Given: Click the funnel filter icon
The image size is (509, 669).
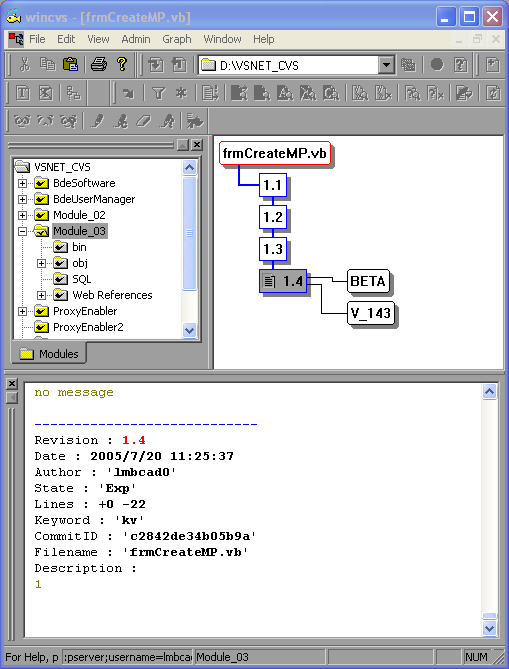Looking at the screenshot, I should click(158, 93).
